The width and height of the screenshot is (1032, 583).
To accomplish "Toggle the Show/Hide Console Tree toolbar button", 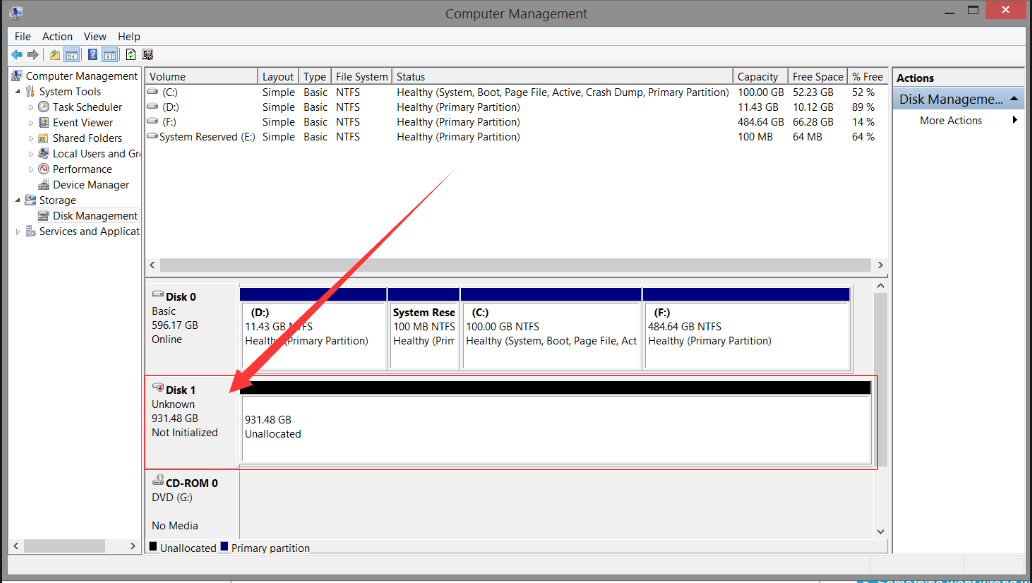I will click(x=72, y=55).
